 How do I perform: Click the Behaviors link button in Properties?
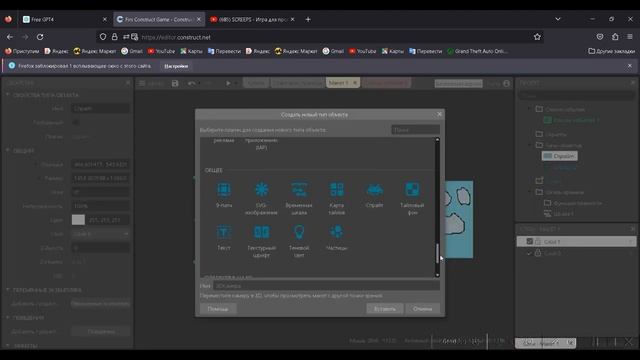(x=101, y=331)
